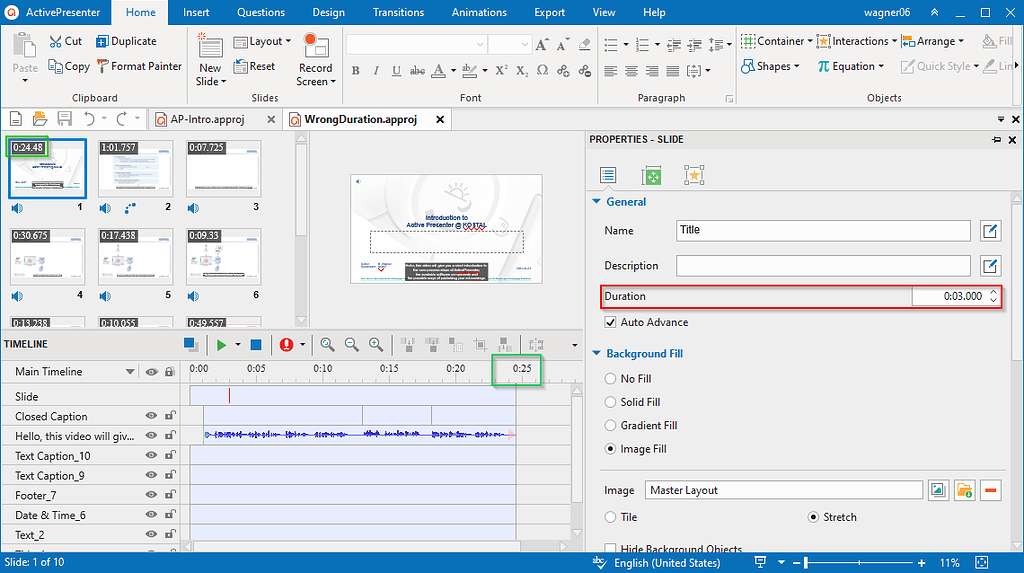
Task: Open the AP-Intro.approj document tab
Action: (207, 119)
